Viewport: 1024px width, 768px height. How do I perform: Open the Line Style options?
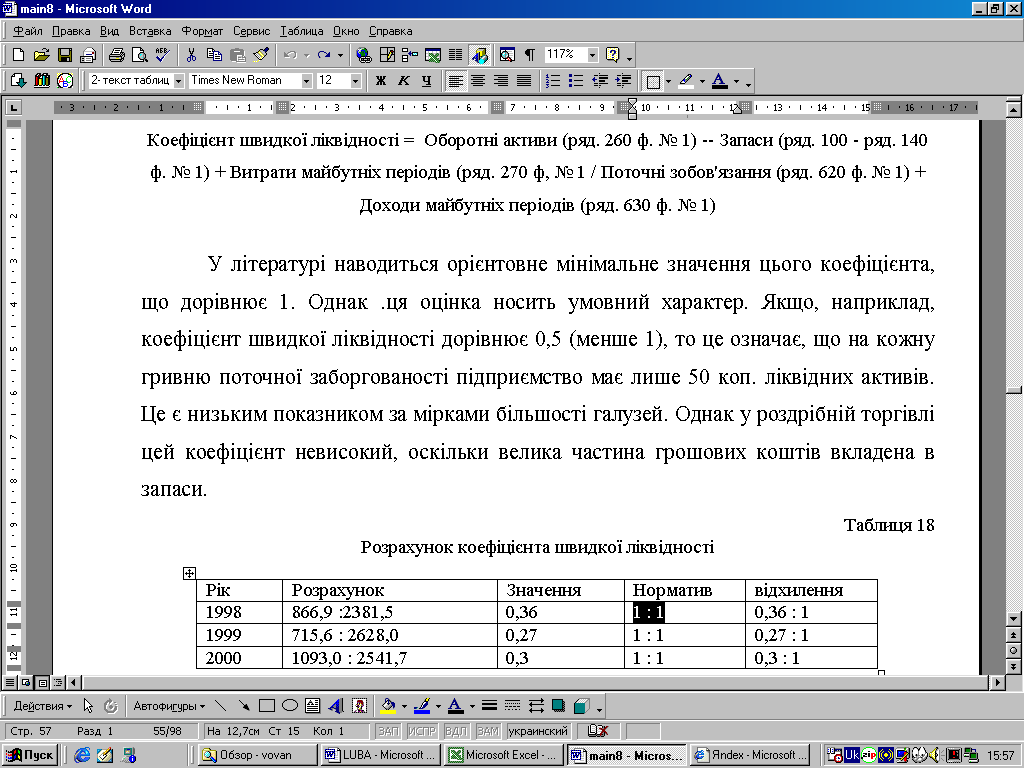point(489,705)
